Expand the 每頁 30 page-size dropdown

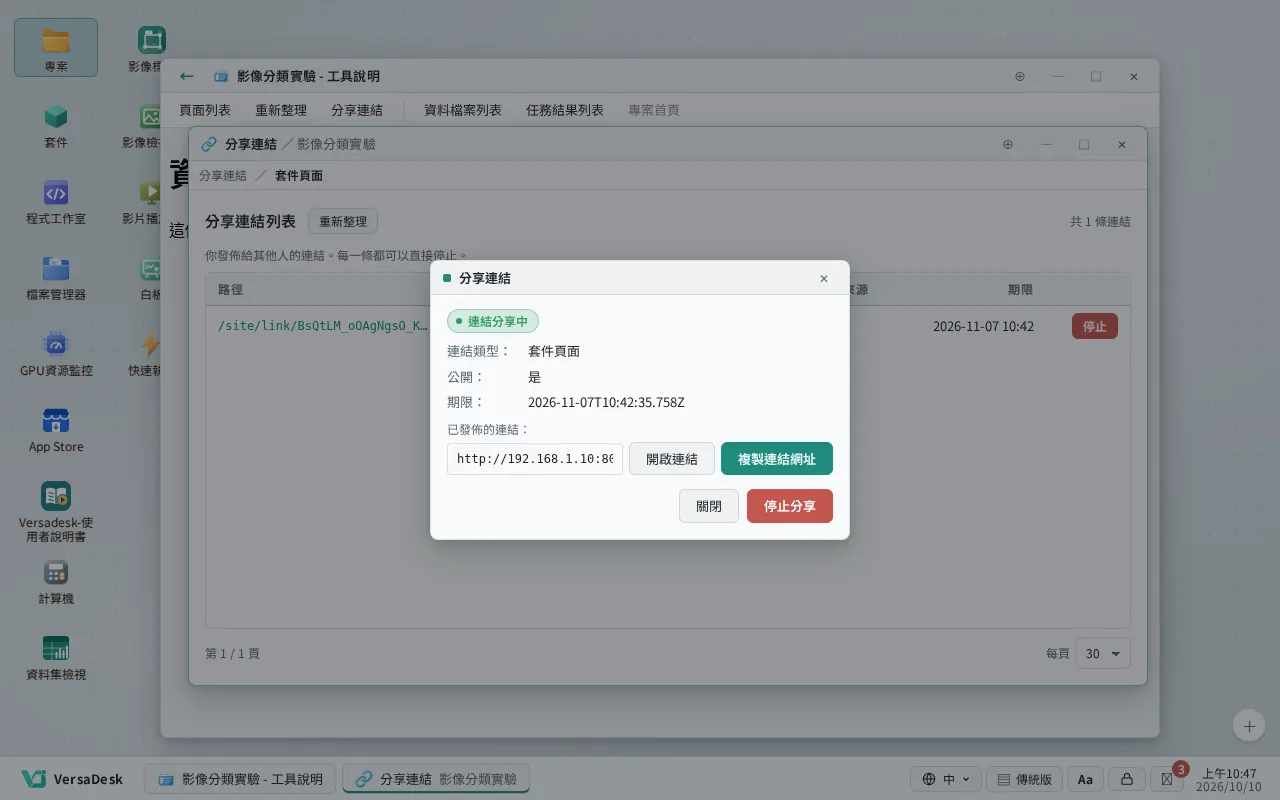pos(1103,653)
